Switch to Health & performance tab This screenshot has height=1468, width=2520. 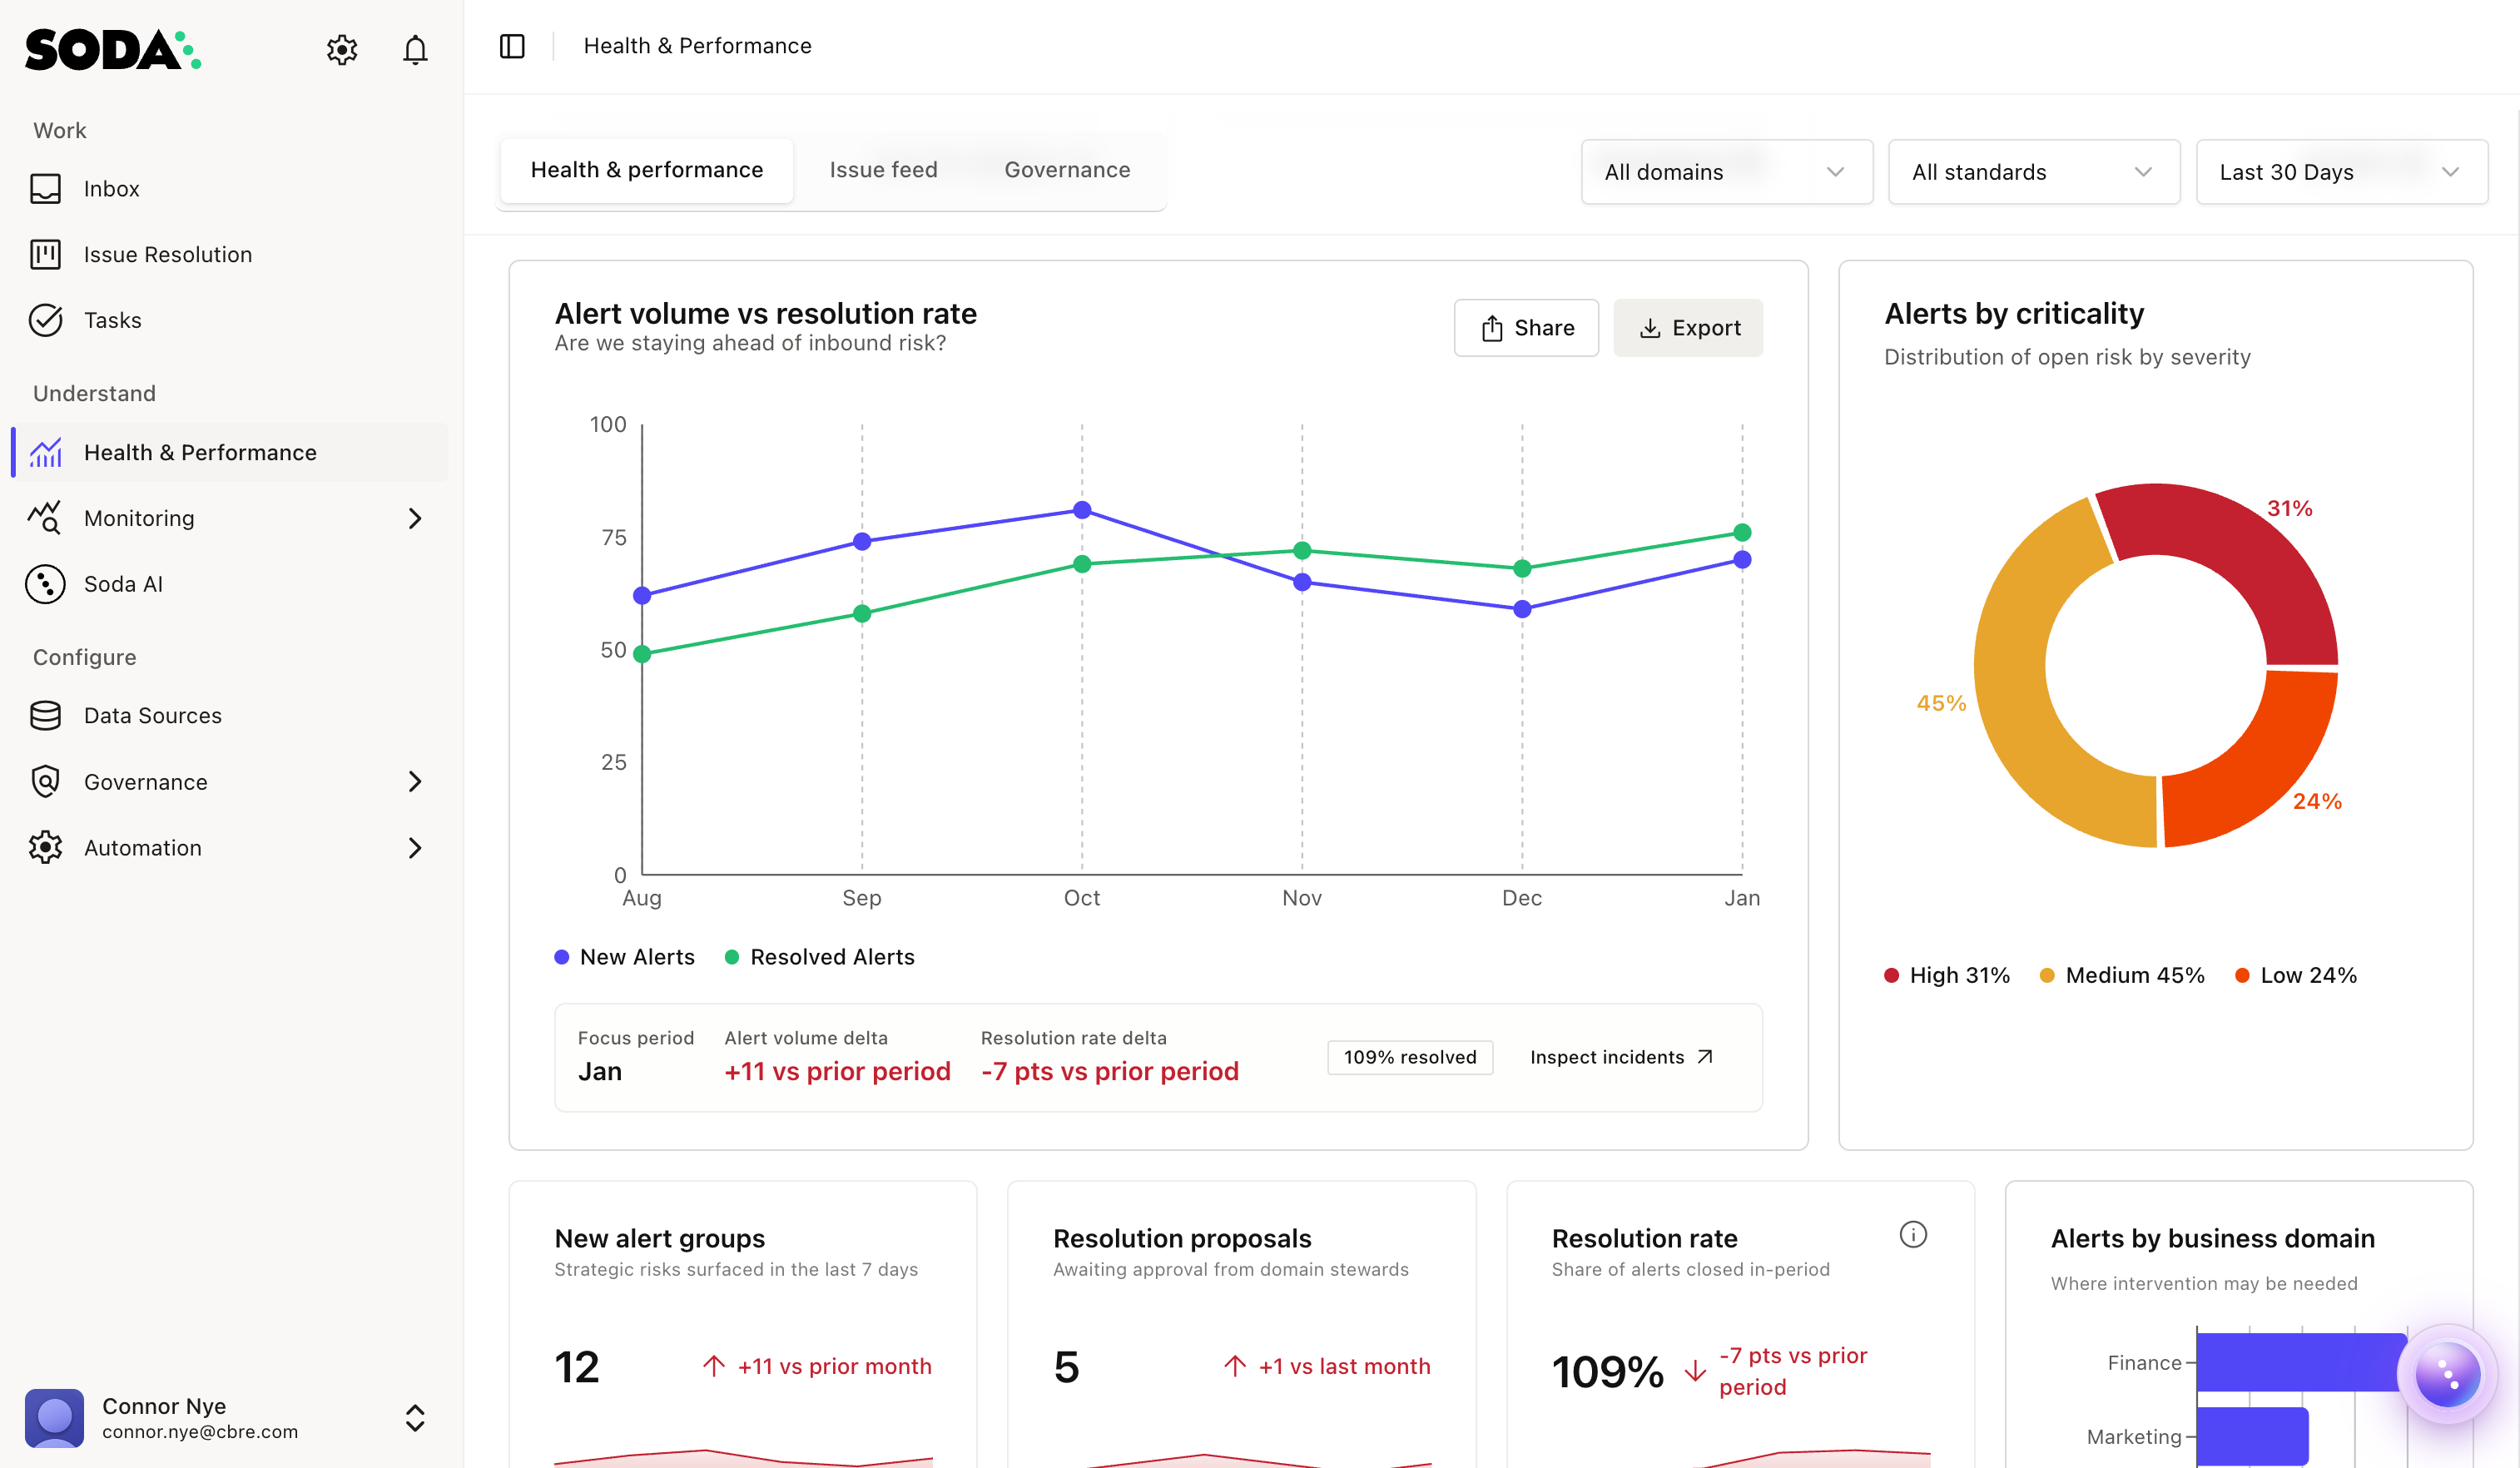point(646,170)
